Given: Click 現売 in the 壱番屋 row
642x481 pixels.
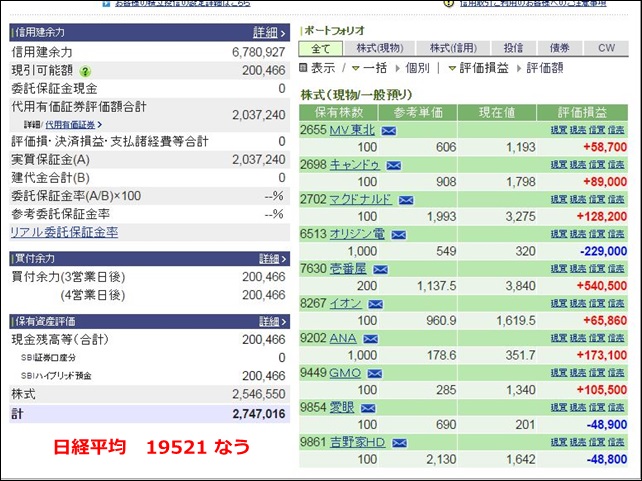Looking at the screenshot, I should (x=578, y=269).
